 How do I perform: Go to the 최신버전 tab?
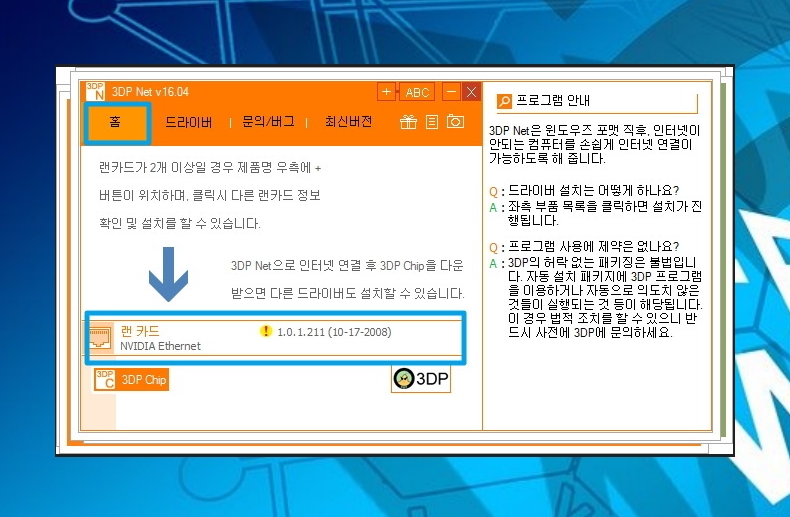click(348, 122)
